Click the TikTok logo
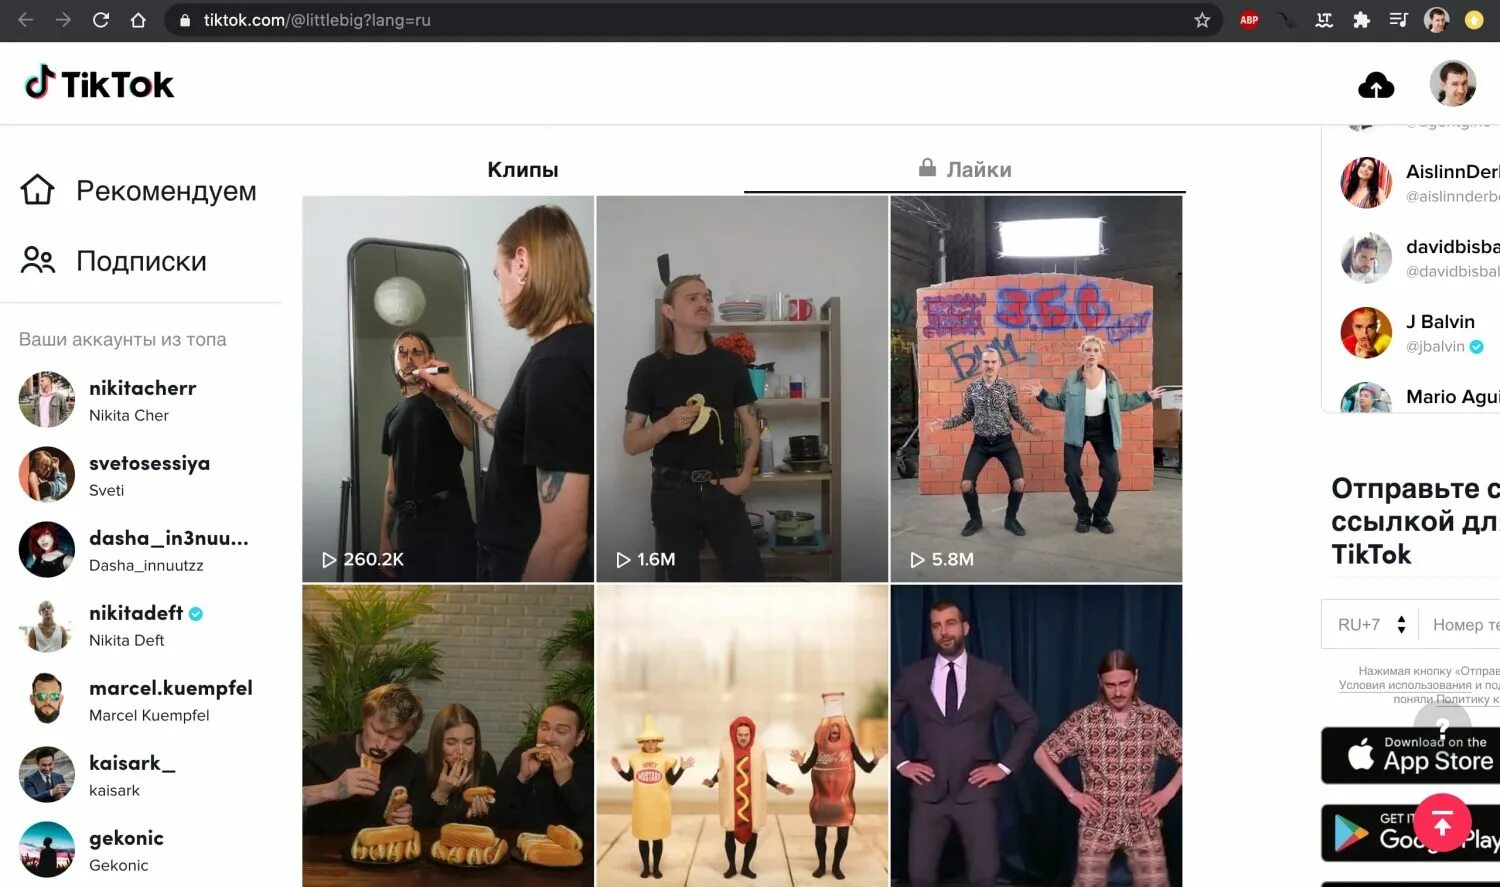The image size is (1500, 887). pos(99,84)
